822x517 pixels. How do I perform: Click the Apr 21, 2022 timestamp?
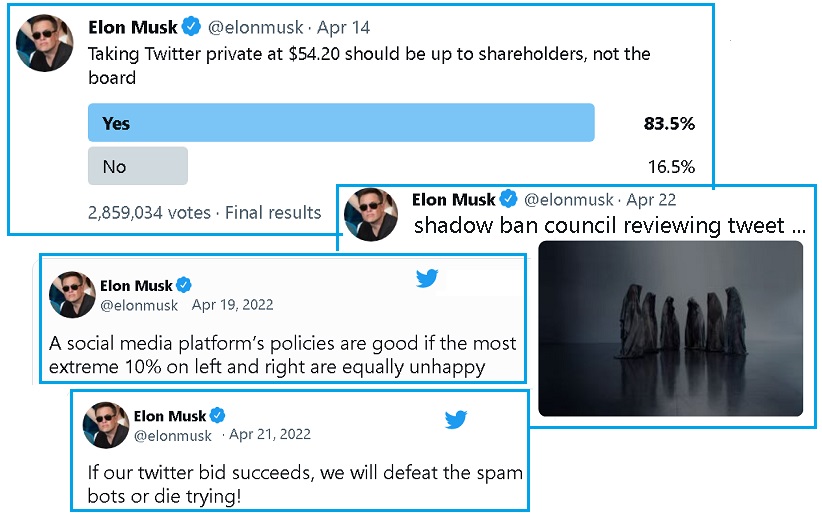tap(270, 434)
